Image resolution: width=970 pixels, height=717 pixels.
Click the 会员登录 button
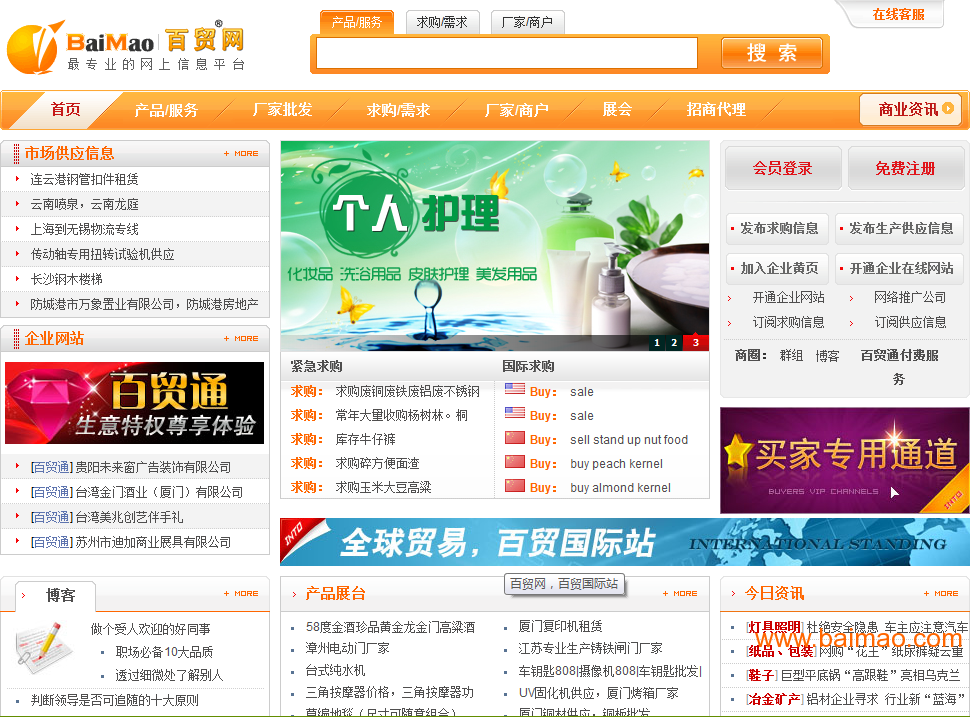[x=782, y=169]
